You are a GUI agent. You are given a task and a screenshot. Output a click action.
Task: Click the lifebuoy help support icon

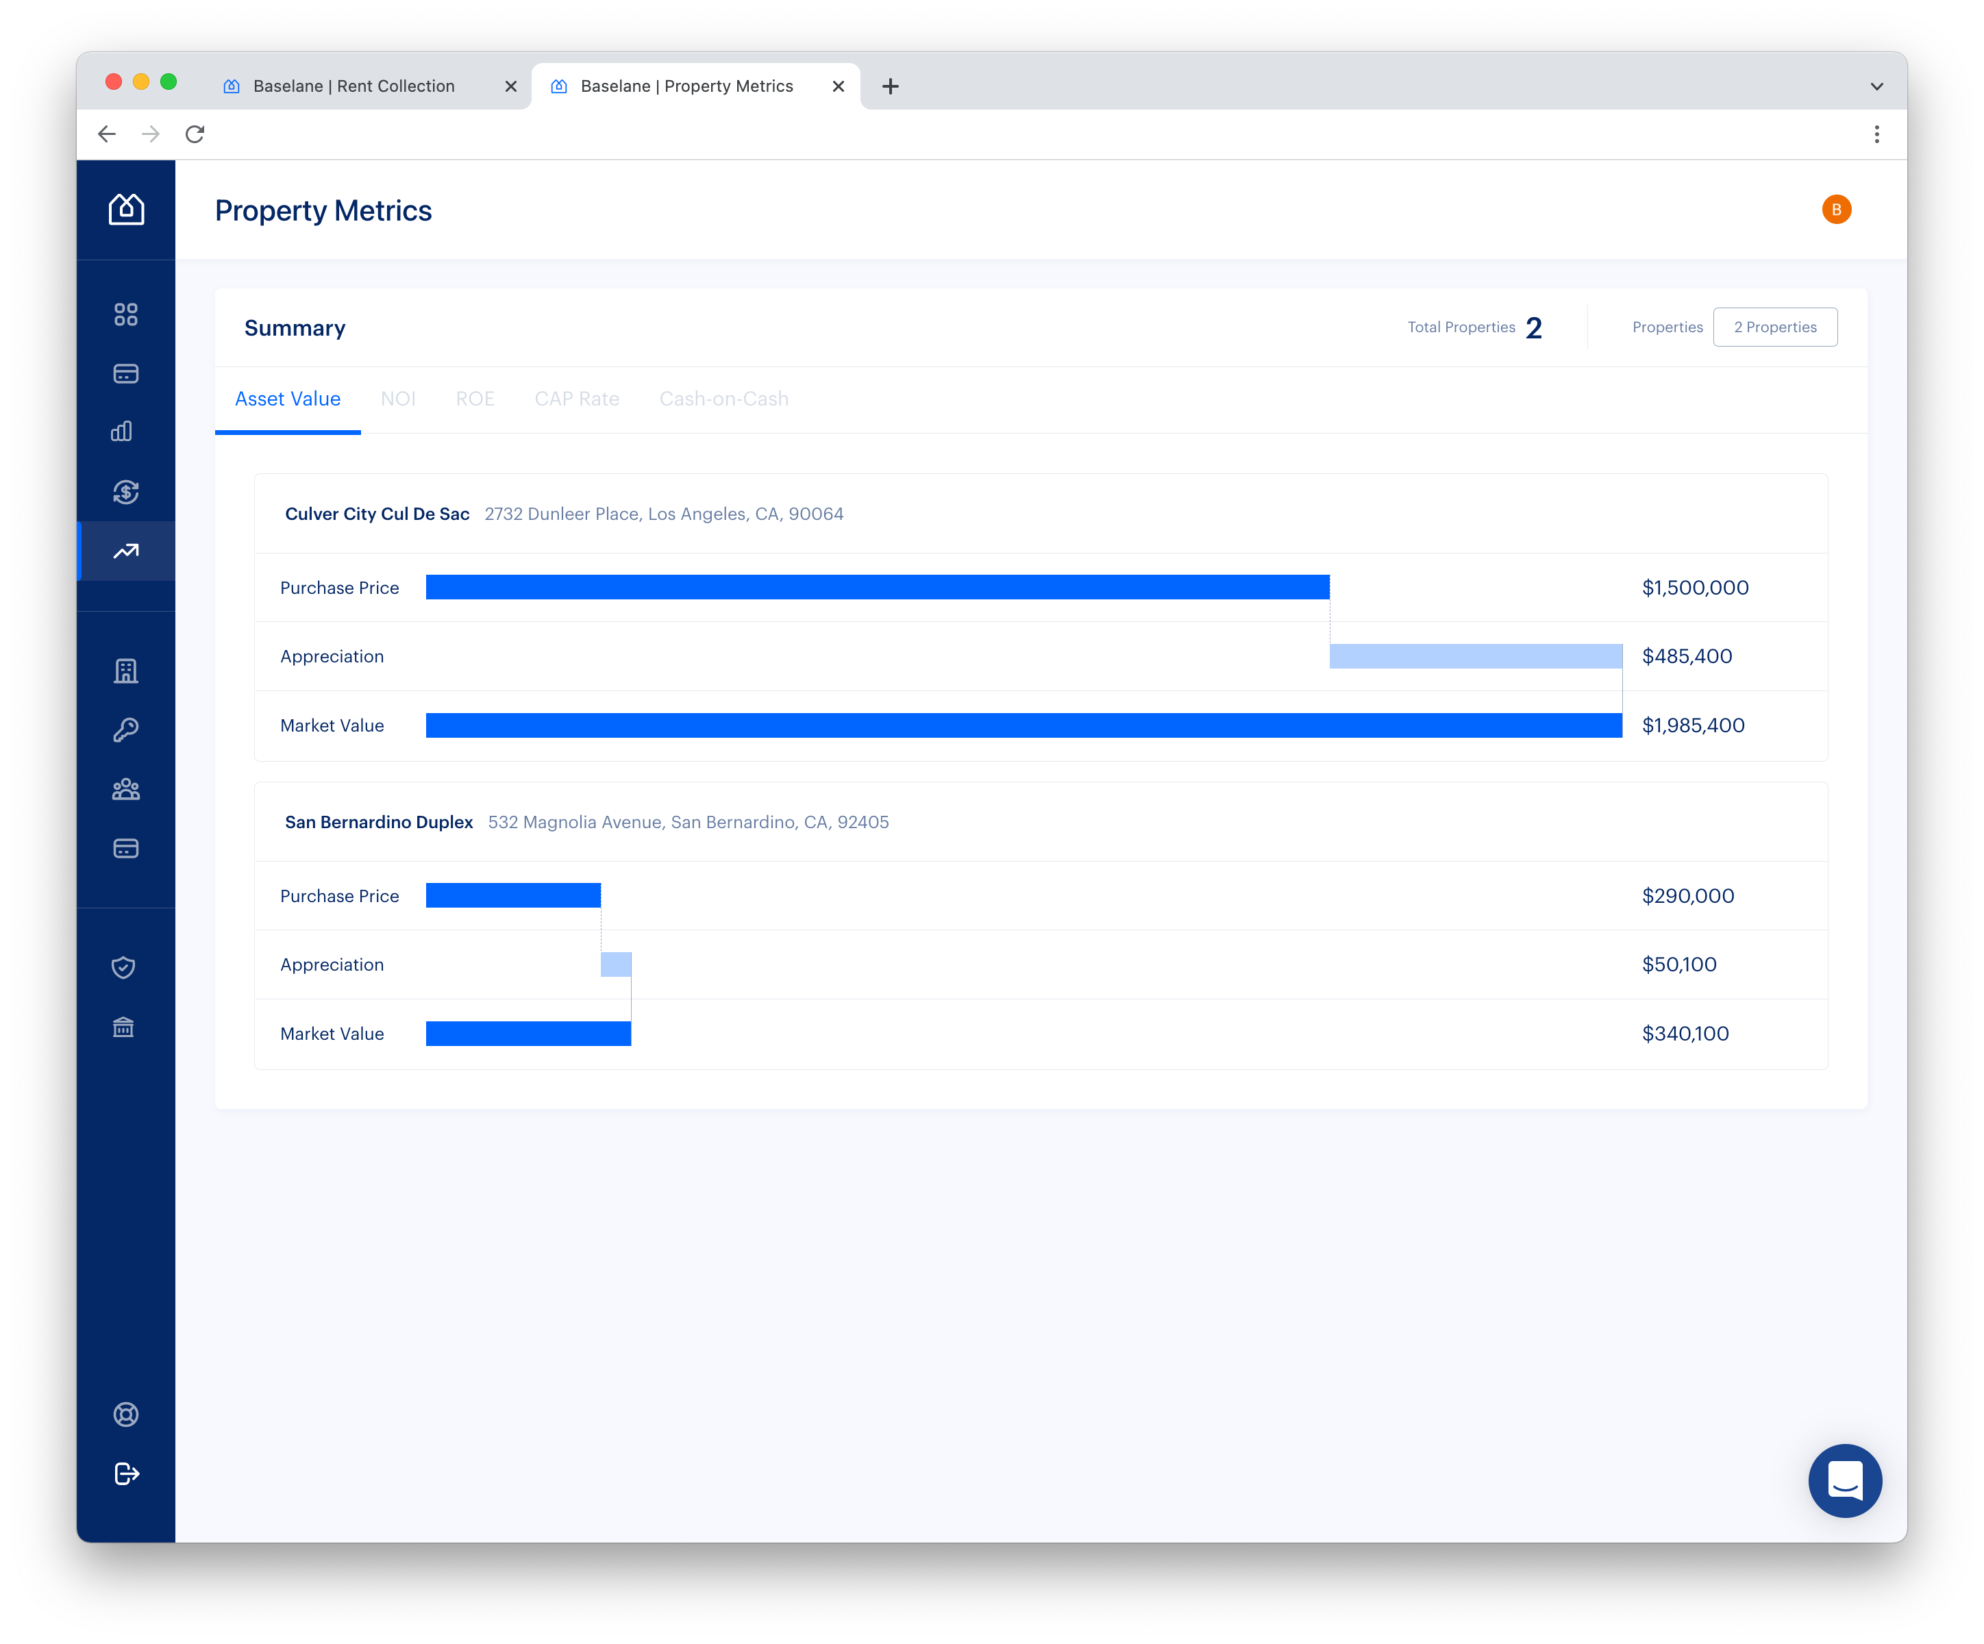click(x=126, y=1414)
